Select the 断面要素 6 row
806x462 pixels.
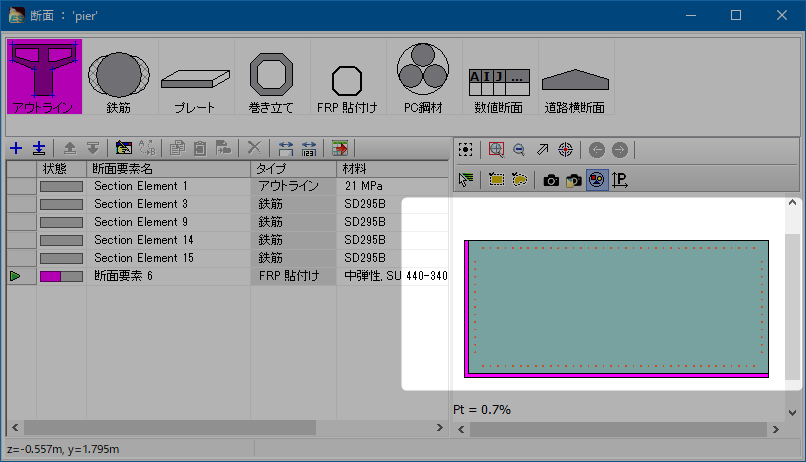[227, 276]
